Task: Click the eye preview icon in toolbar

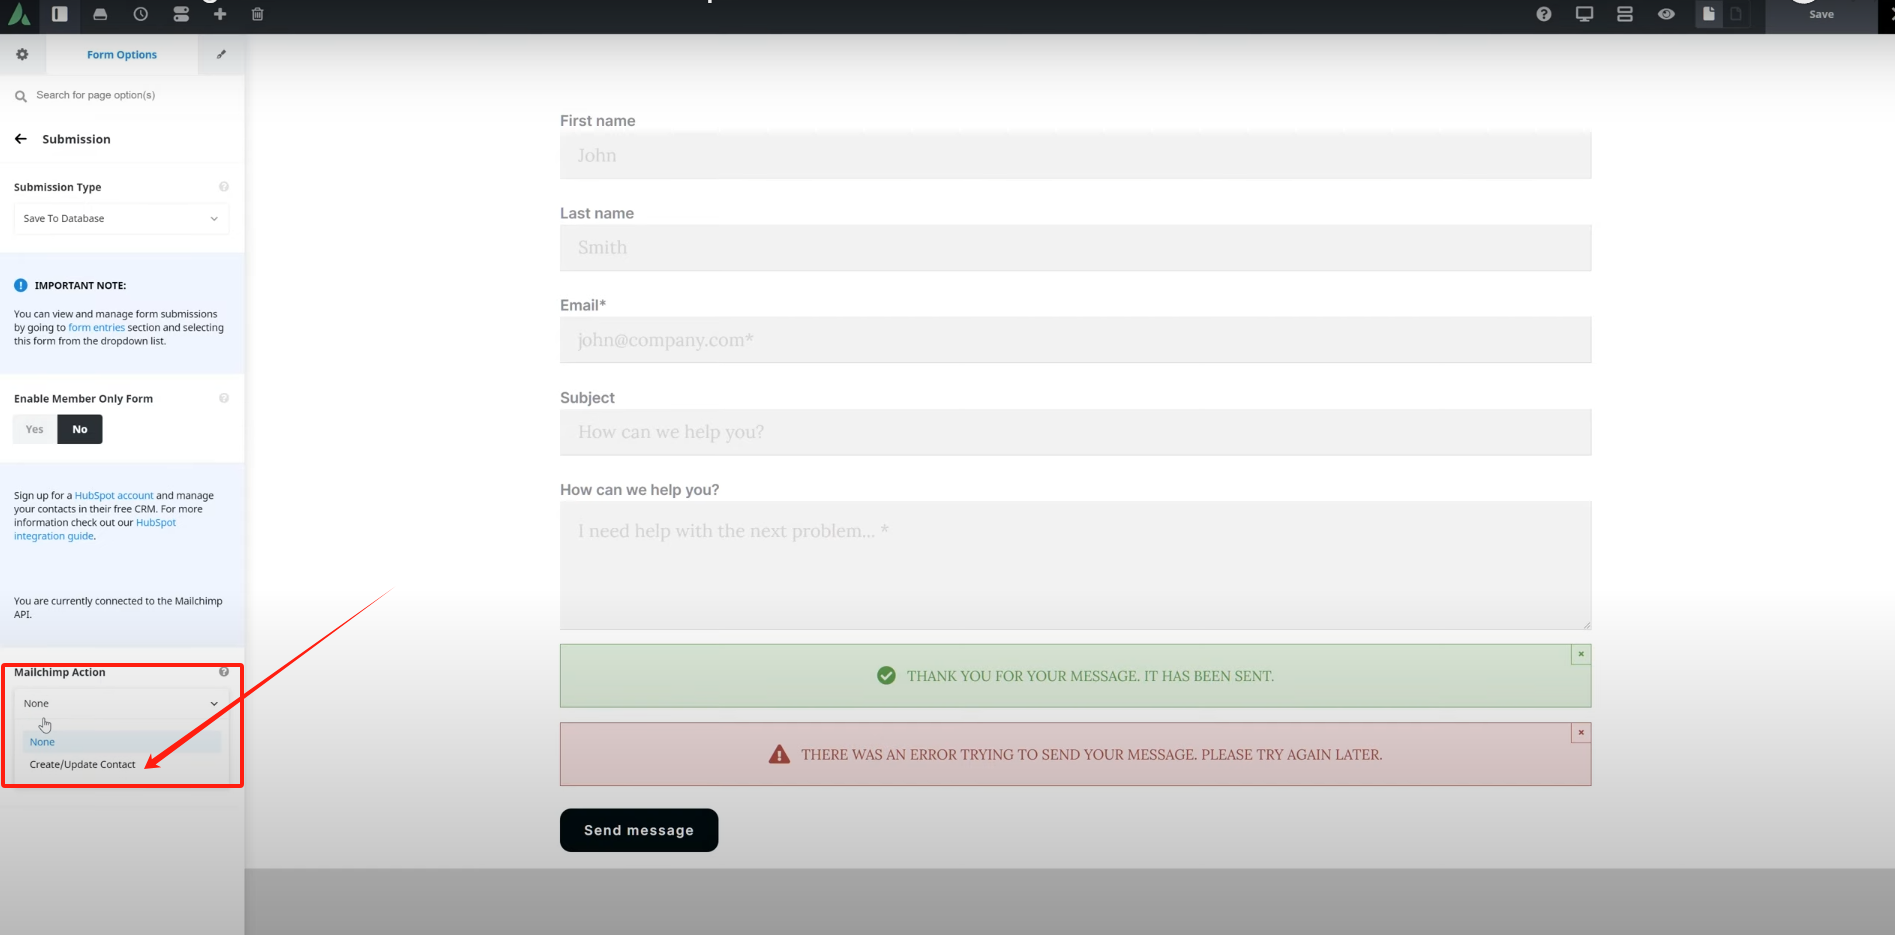Action: coord(1667,15)
